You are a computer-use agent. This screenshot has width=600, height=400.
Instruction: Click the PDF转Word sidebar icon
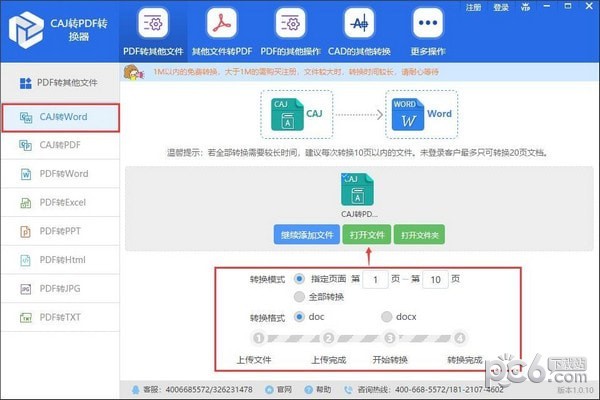pyautogui.click(x=26, y=174)
